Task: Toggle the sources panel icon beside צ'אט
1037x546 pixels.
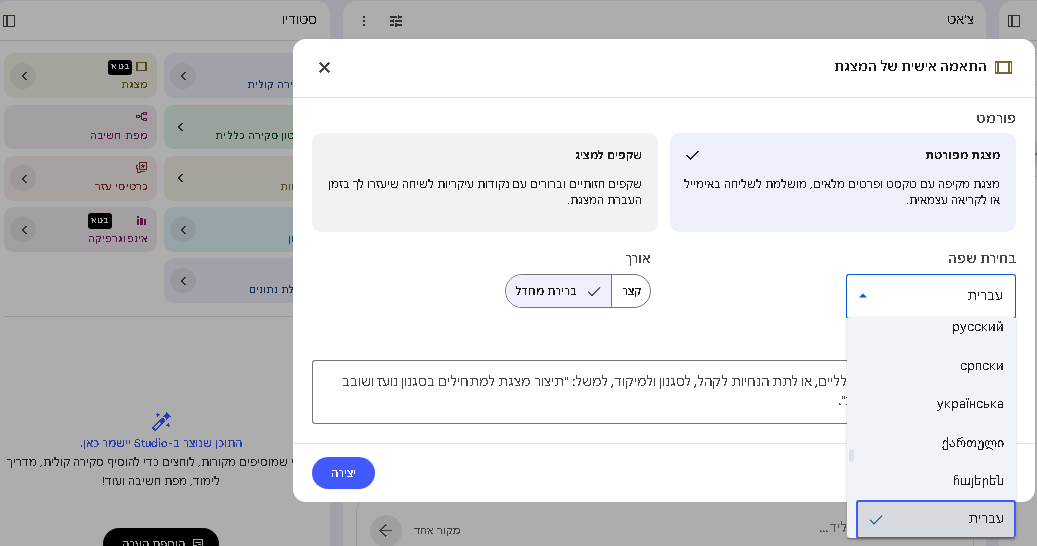Action: (1014, 21)
